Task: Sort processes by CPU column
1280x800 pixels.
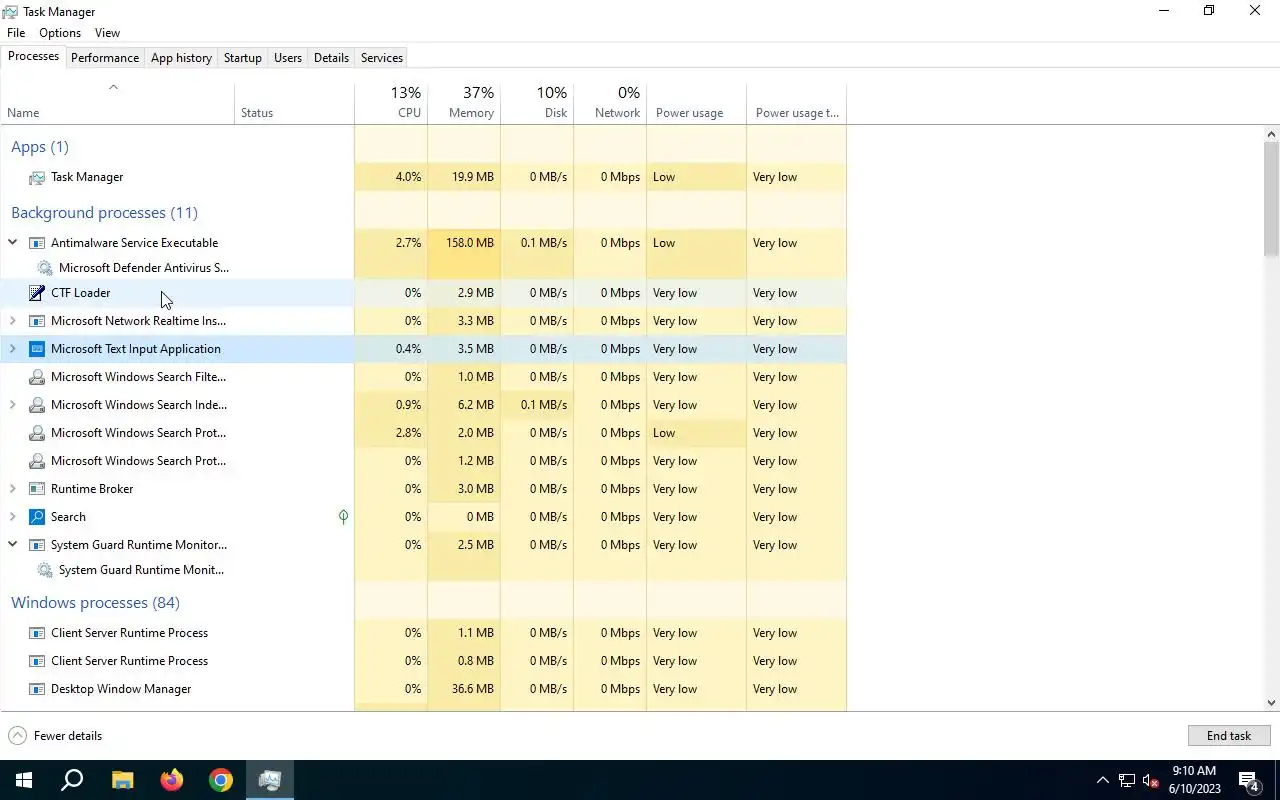Action: tap(391, 103)
